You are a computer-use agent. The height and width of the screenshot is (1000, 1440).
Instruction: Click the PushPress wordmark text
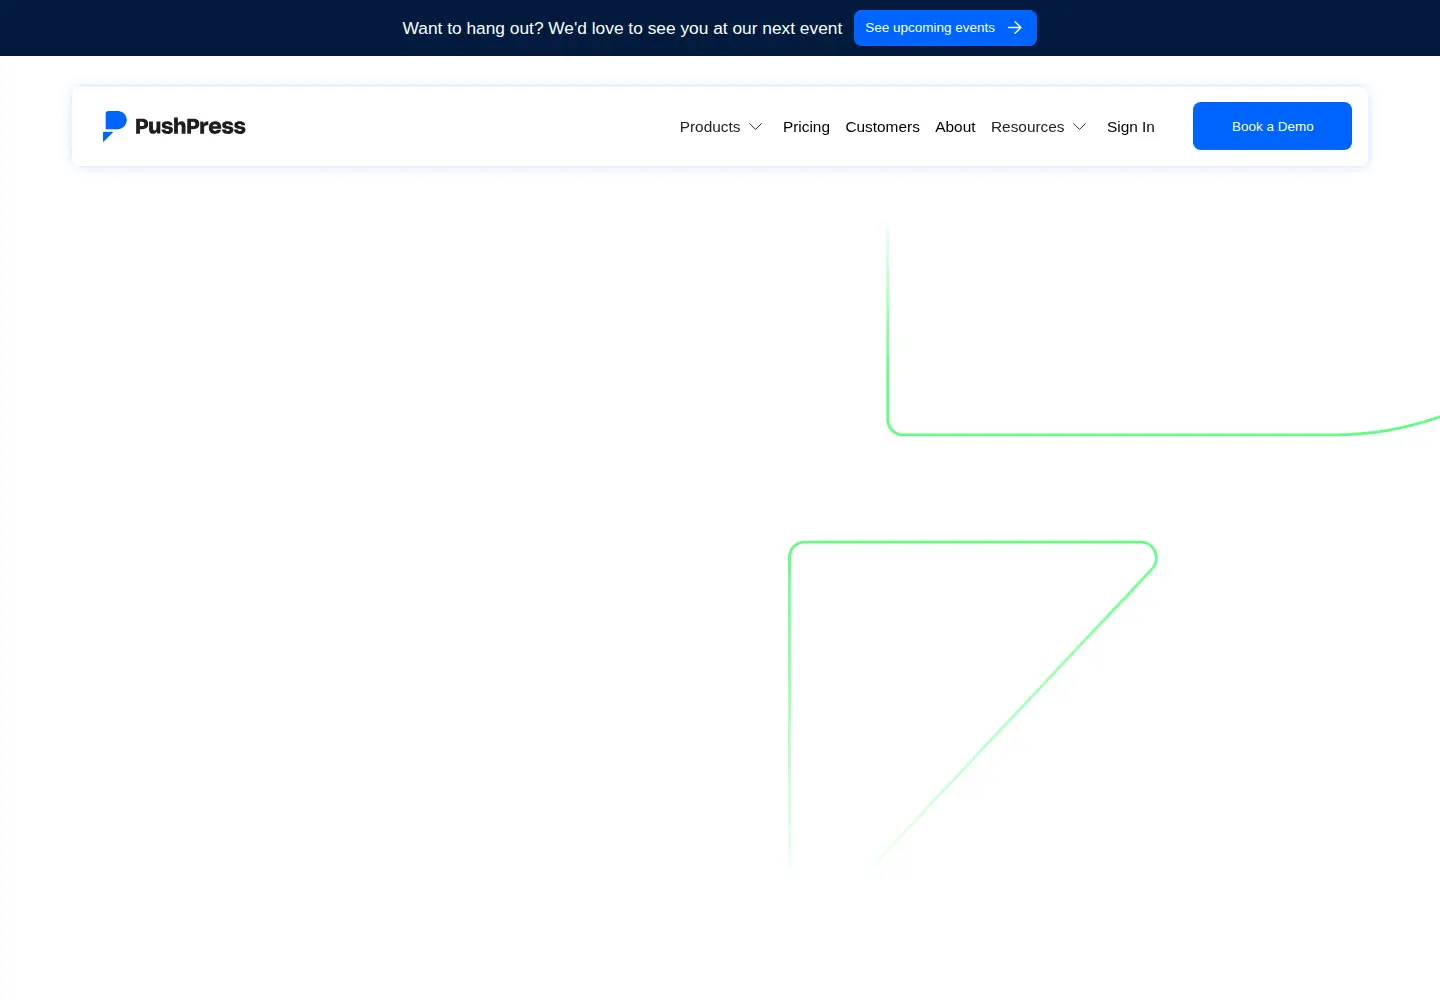pos(190,126)
